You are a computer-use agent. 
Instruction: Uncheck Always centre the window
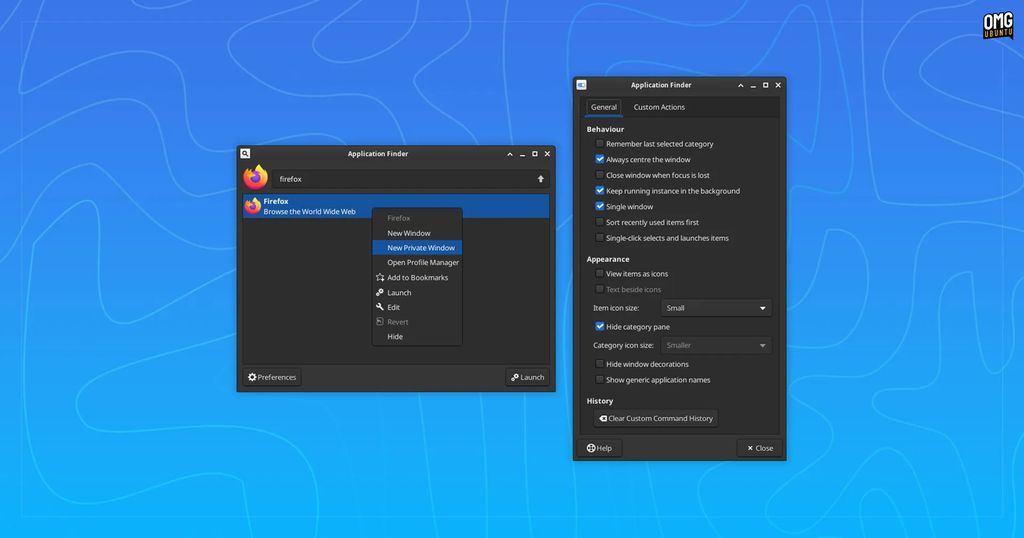coord(600,159)
